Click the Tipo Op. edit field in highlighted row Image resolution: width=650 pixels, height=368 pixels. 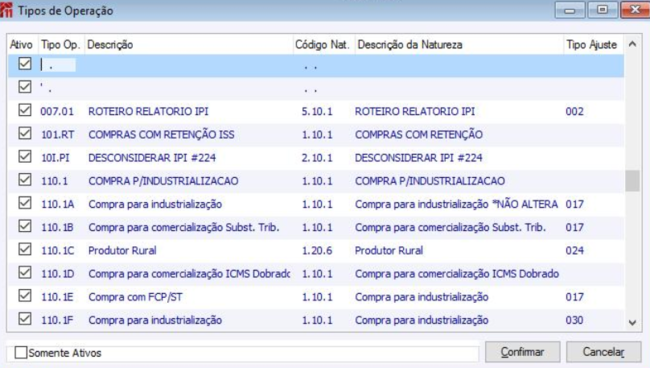coord(58,65)
